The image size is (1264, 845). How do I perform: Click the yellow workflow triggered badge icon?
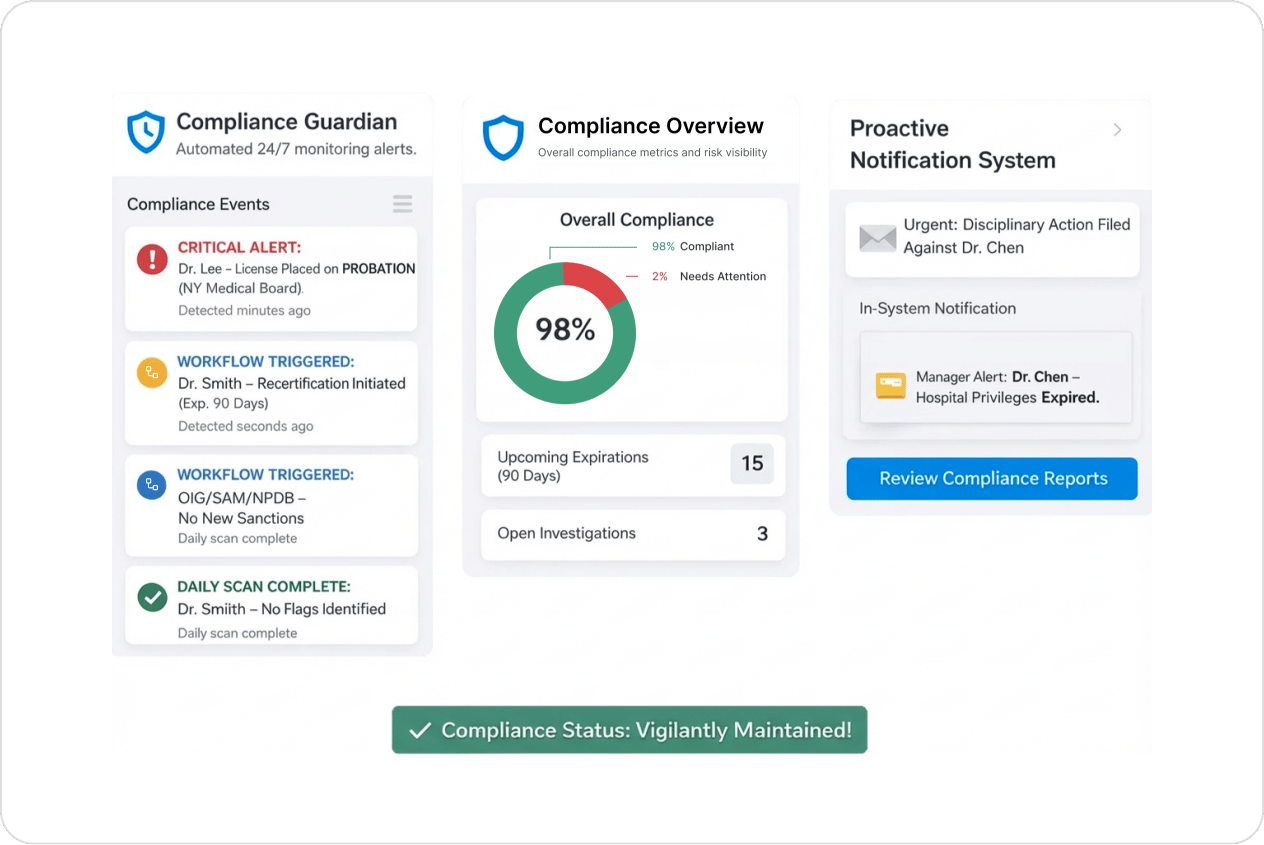pos(153,371)
